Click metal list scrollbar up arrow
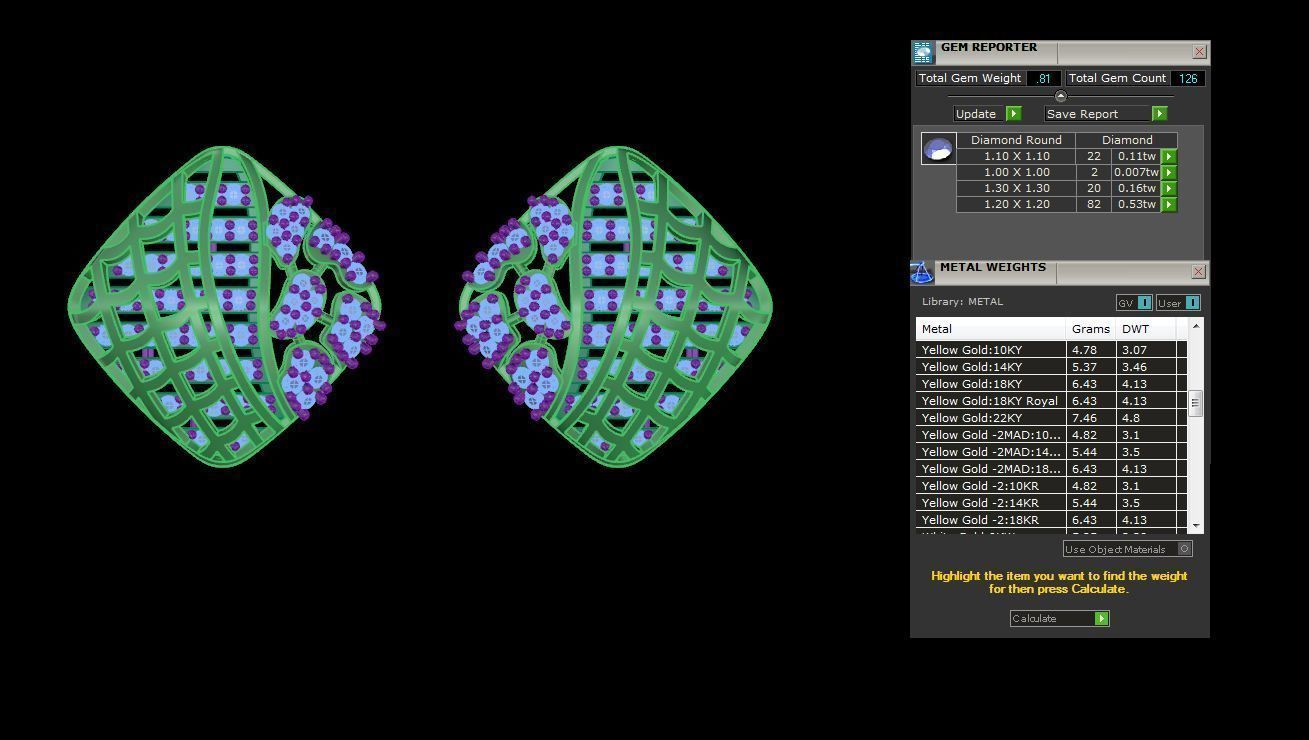Screen dimensions: 1309x740 click(x=1195, y=327)
